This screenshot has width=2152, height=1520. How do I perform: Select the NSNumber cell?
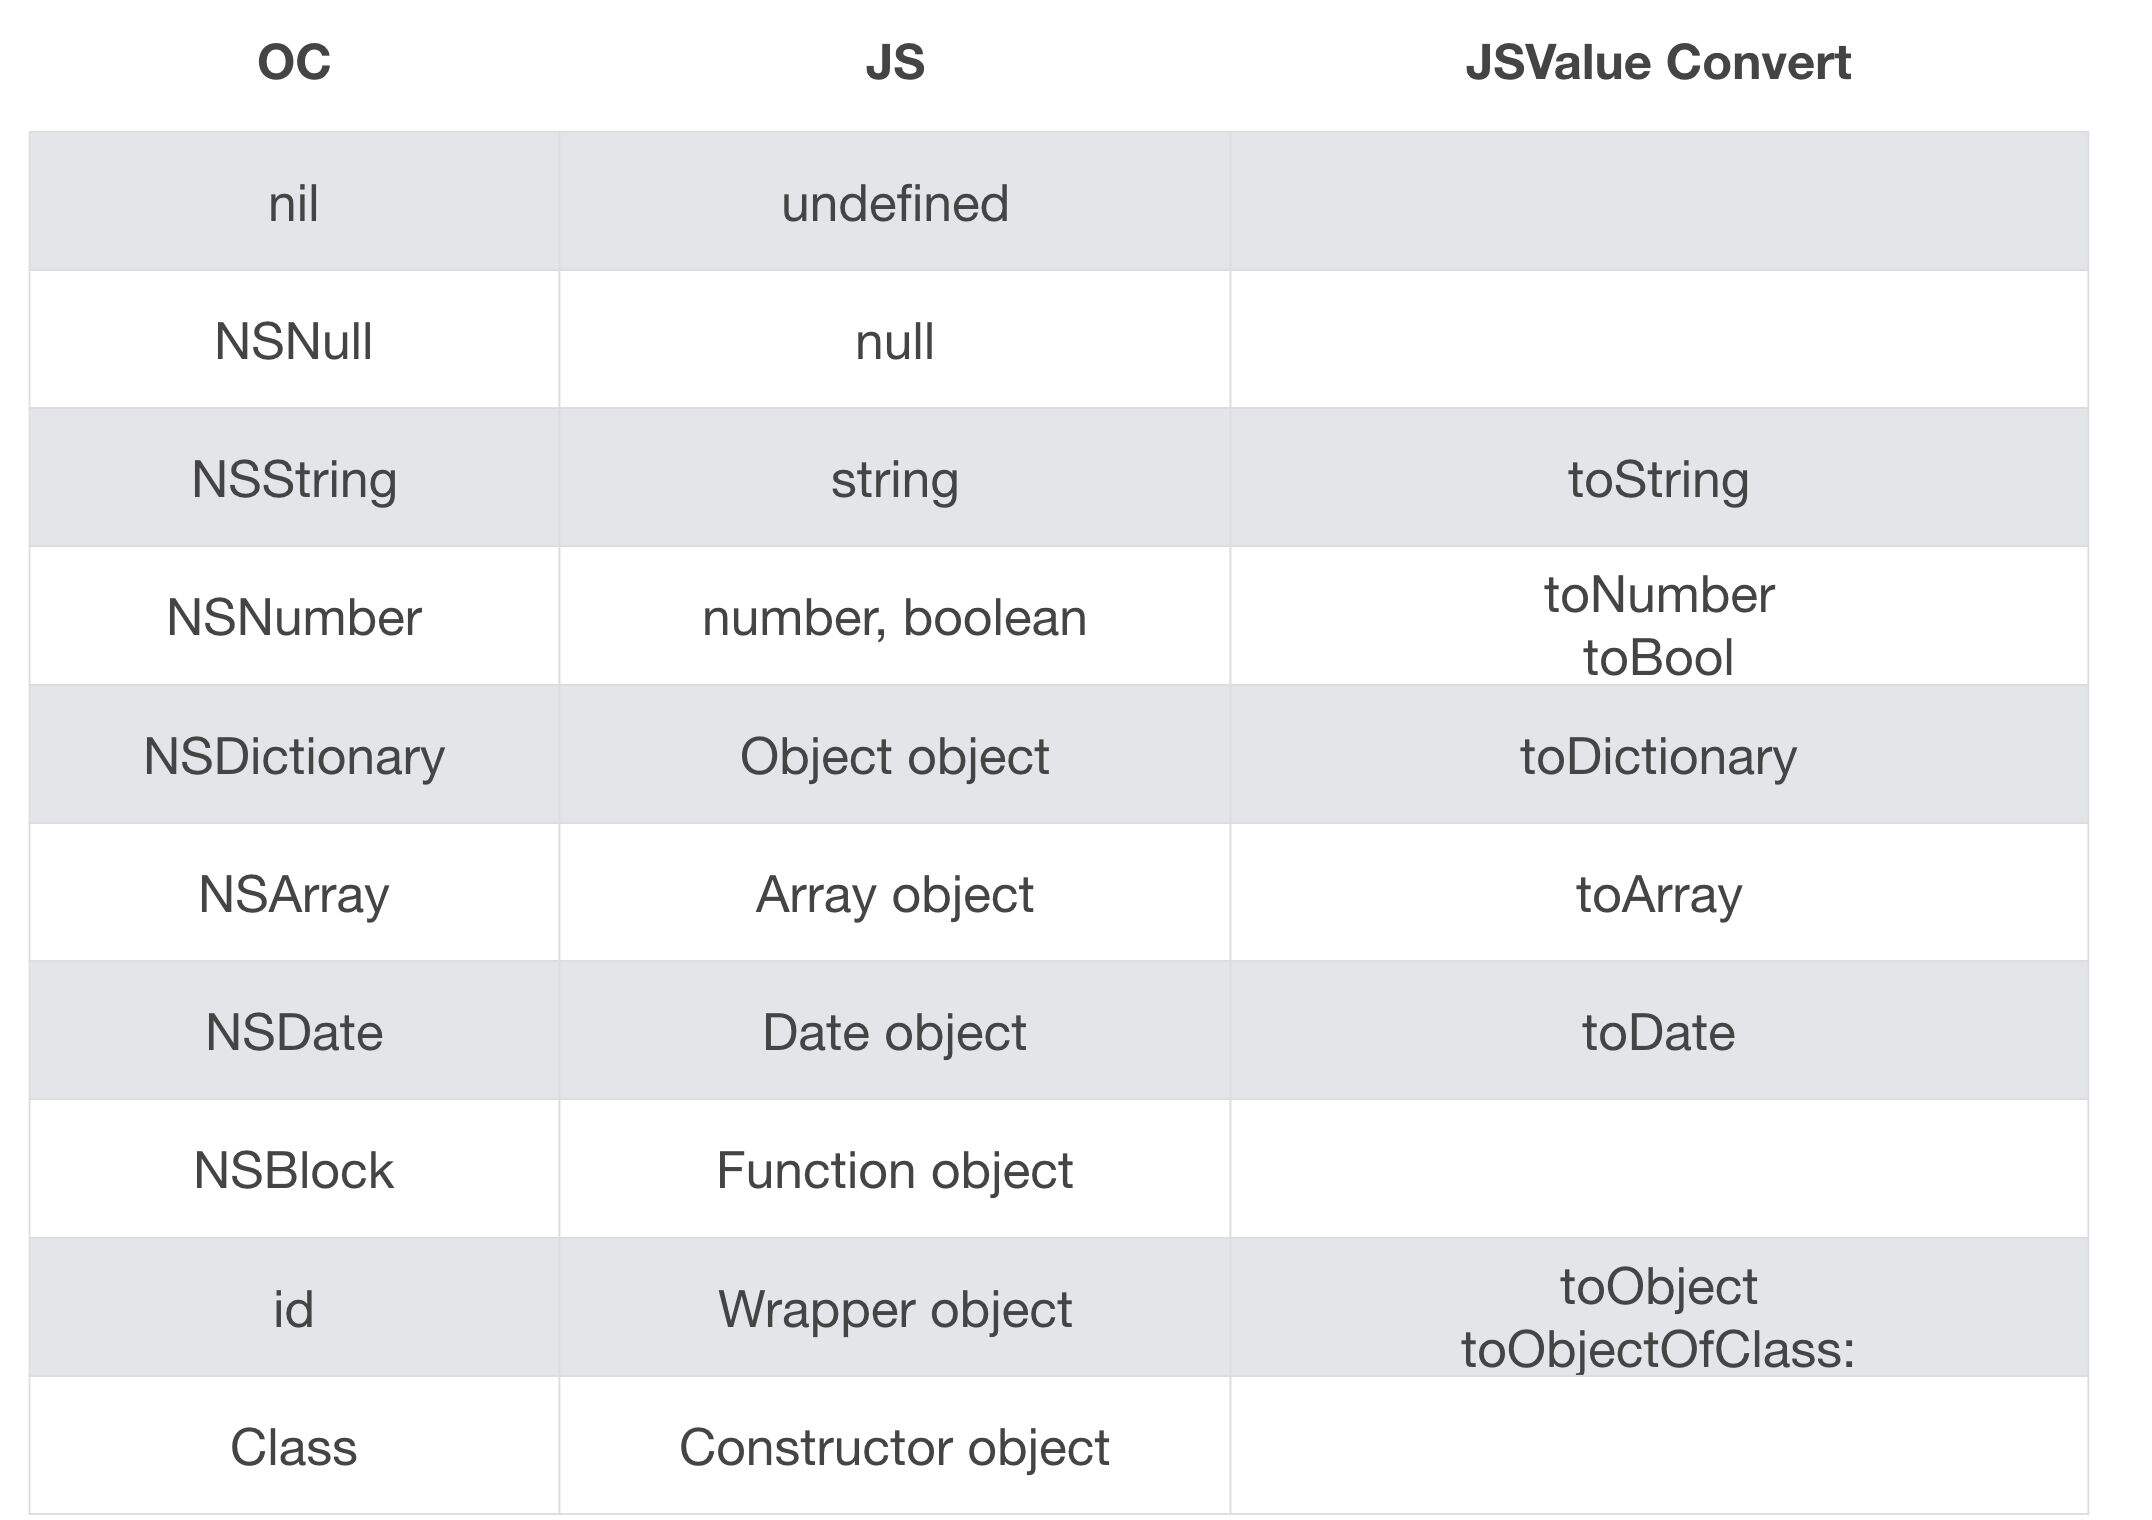[294, 616]
